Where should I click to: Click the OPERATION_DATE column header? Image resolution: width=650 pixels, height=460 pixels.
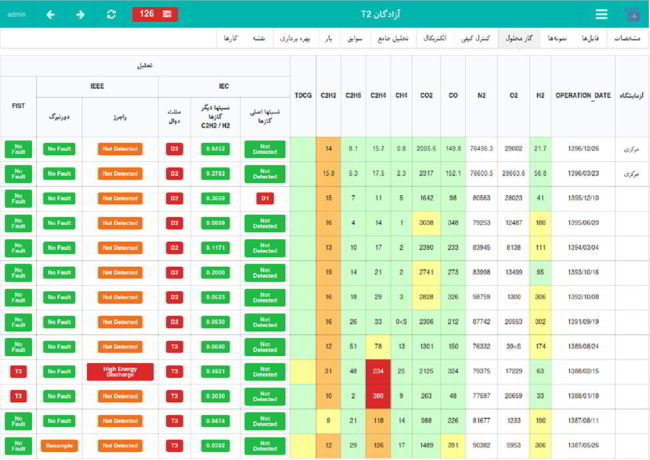click(583, 95)
